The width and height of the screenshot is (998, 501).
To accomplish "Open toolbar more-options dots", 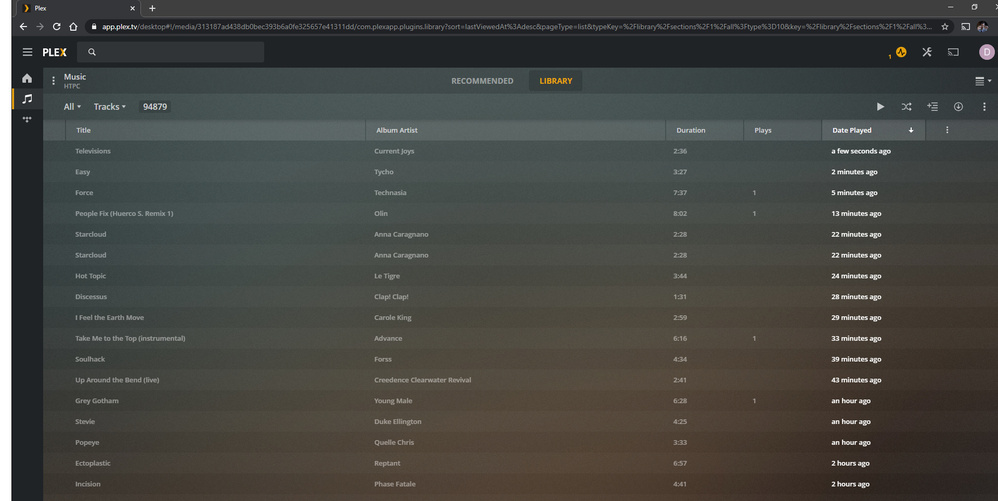I will (984, 106).
